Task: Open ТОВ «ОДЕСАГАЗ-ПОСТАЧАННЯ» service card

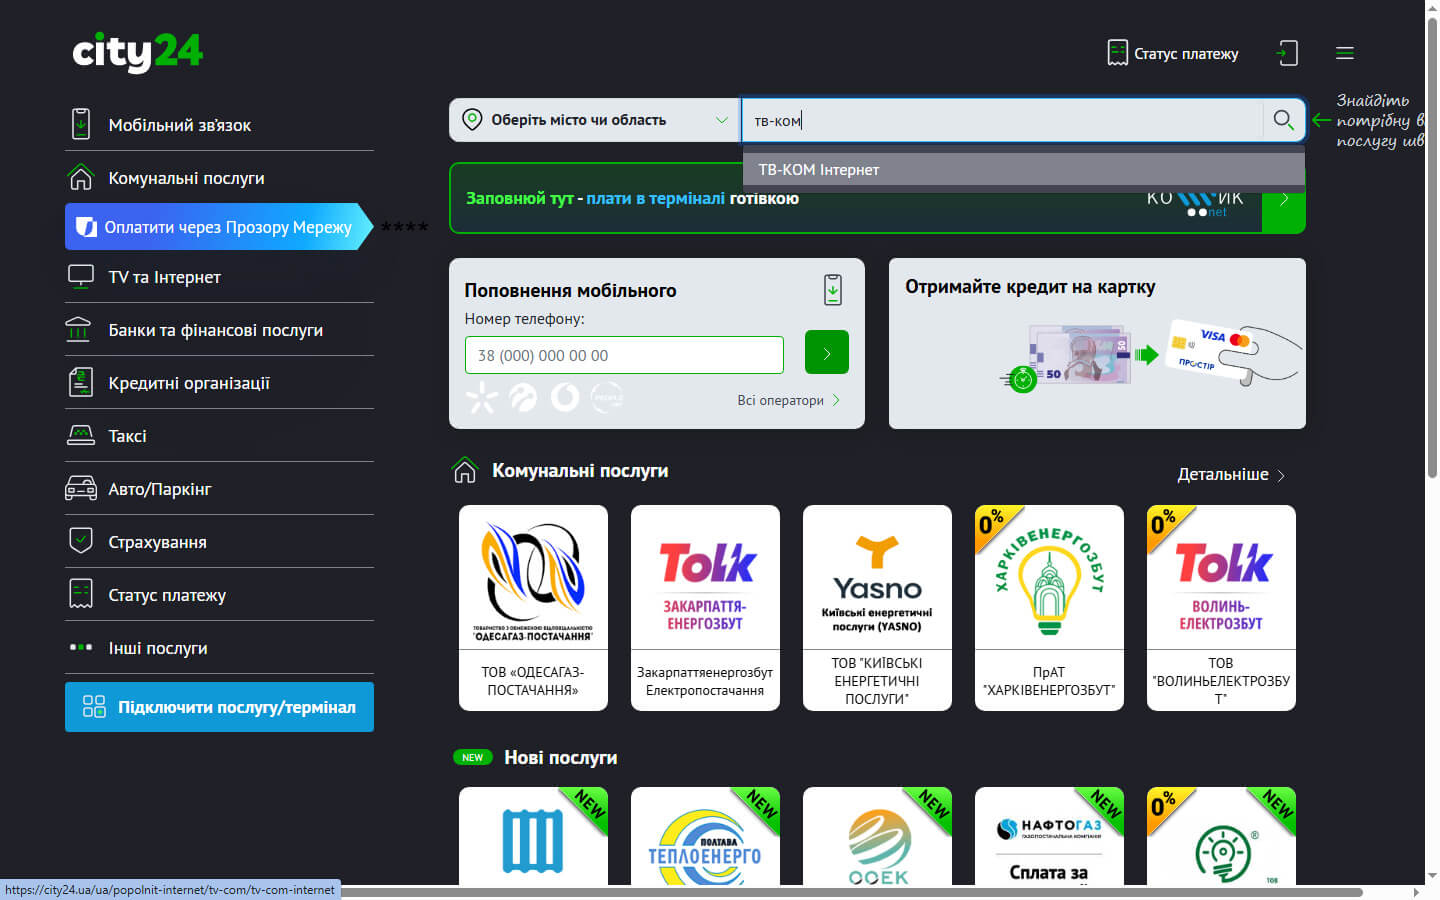Action: (x=533, y=608)
